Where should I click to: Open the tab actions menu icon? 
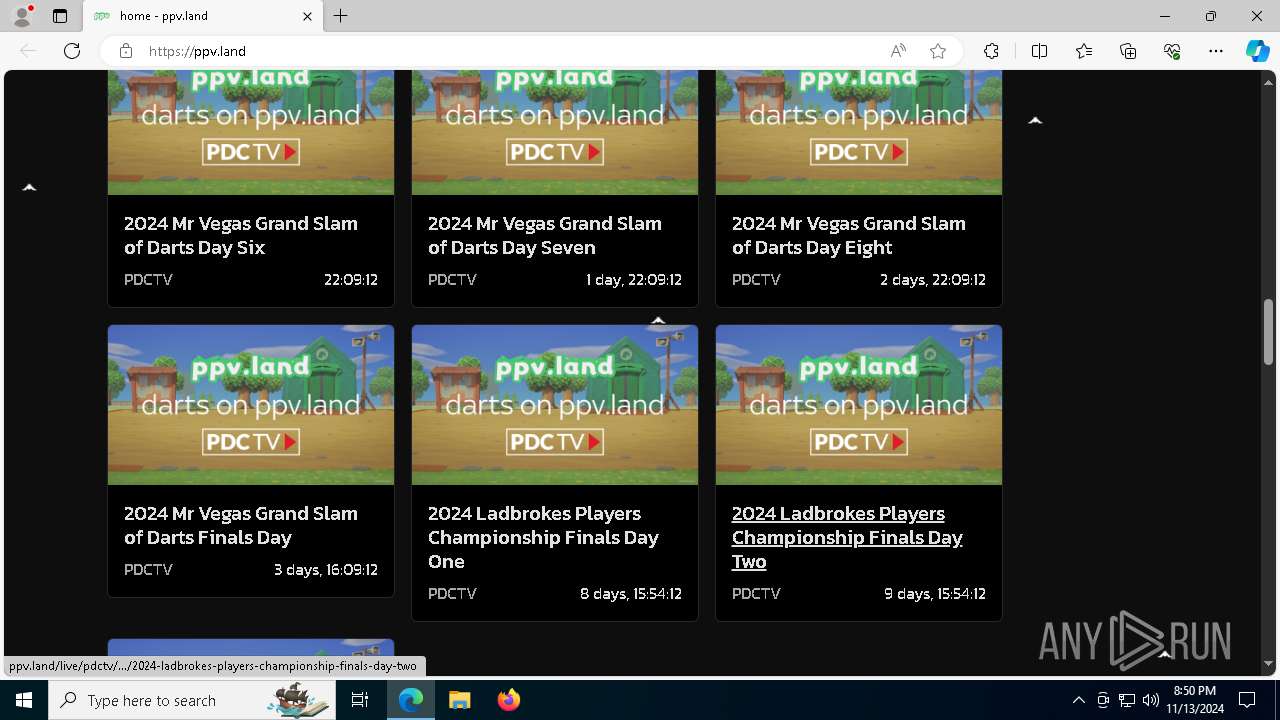pos(60,16)
